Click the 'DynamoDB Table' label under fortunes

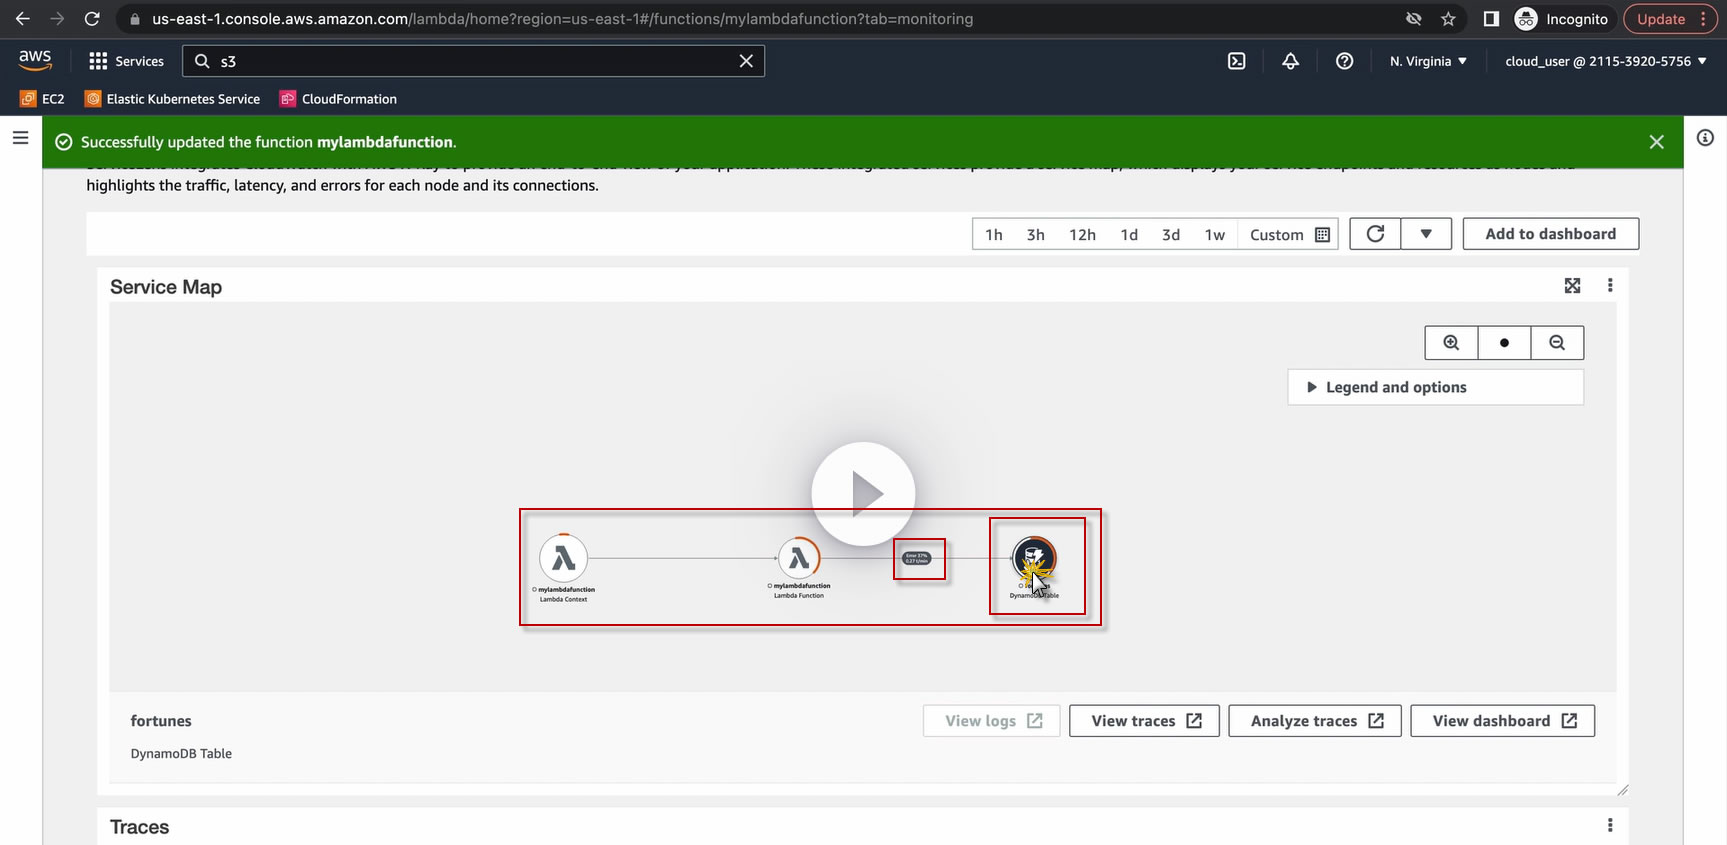[181, 754]
